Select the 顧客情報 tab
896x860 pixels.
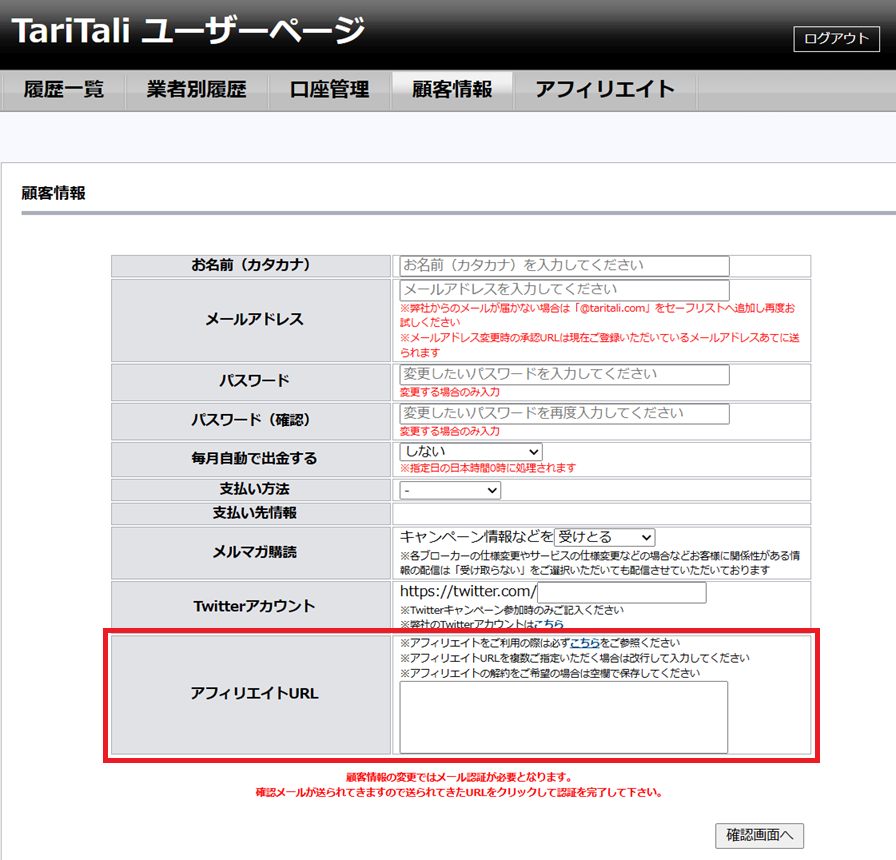click(x=452, y=89)
